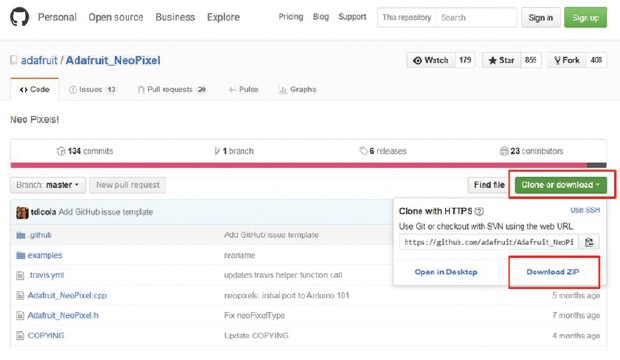This screenshot has width=620, height=360.
Task: Fork the repository
Action: tap(567, 60)
